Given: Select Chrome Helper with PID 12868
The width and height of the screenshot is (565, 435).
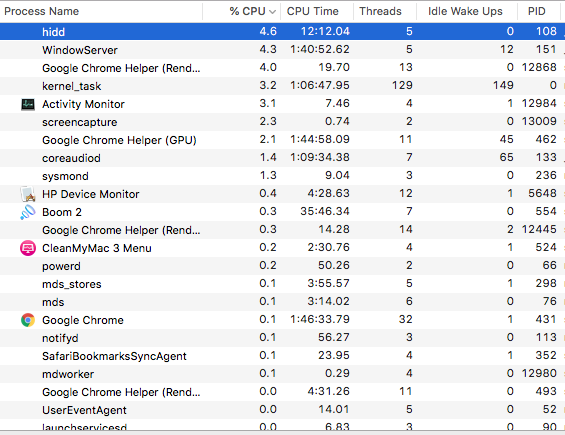Looking at the screenshot, I should click(x=121, y=68).
